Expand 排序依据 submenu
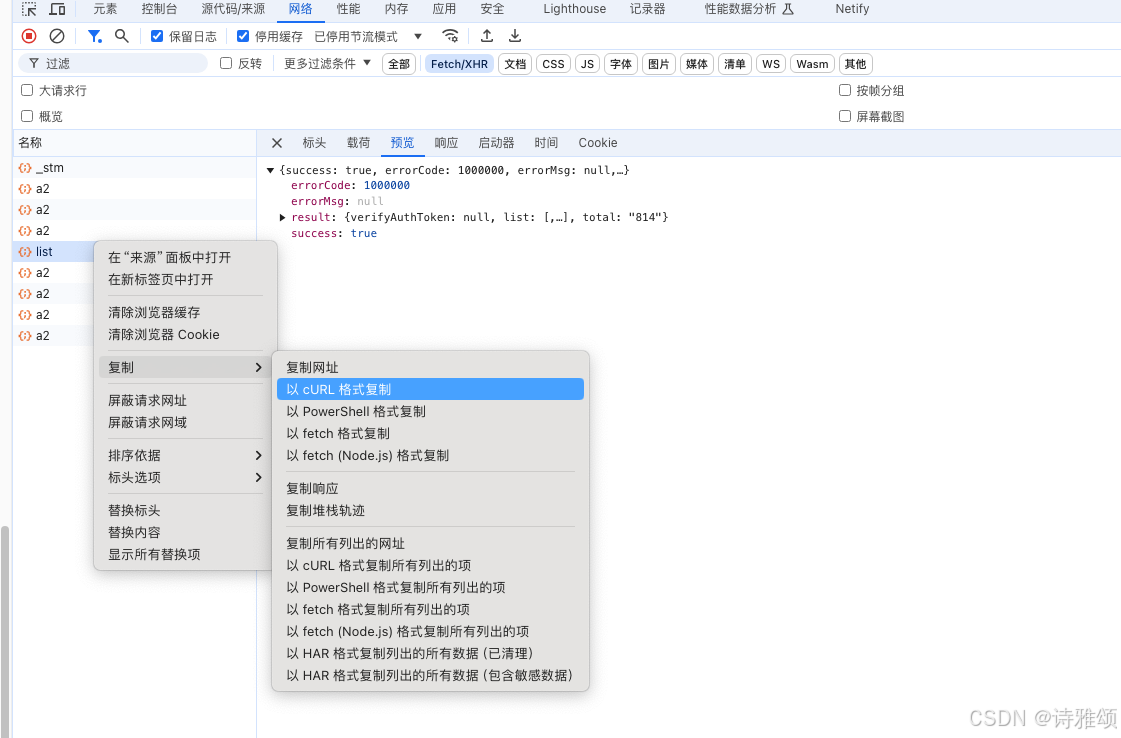The height and width of the screenshot is (738, 1121). coord(184,455)
